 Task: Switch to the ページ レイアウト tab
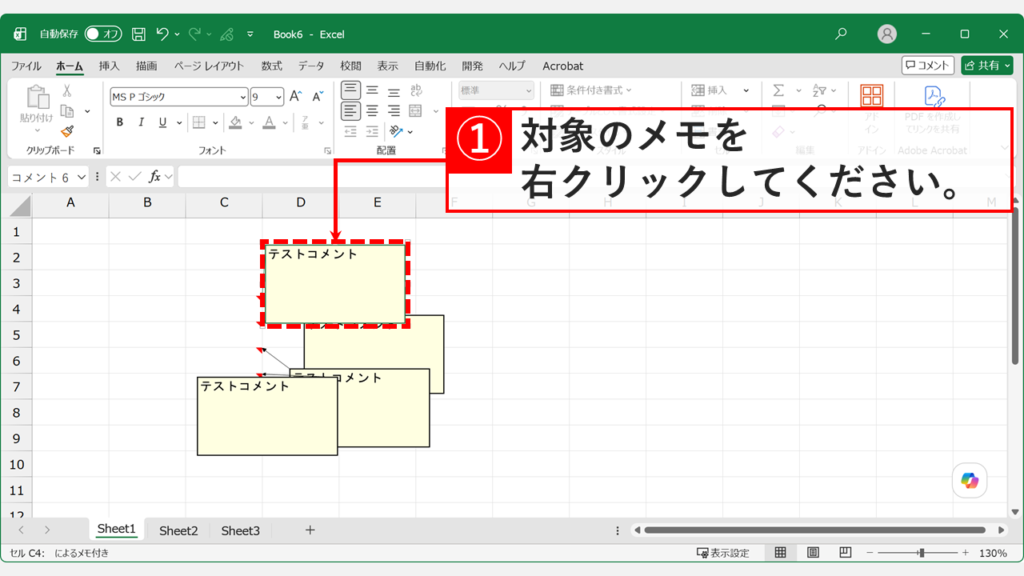point(208,66)
